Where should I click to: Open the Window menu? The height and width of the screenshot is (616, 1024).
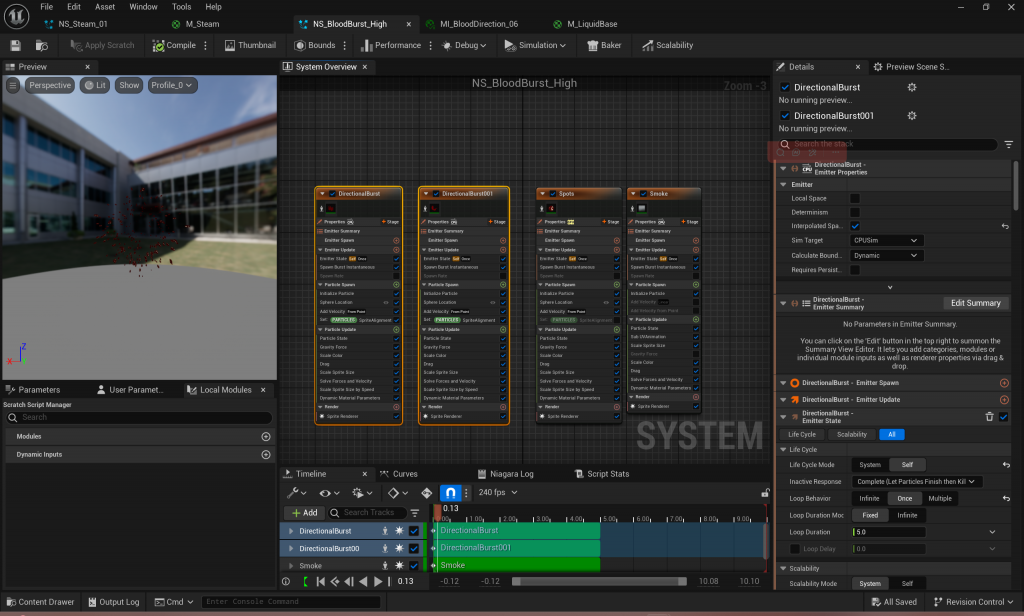pyautogui.click(x=143, y=6)
